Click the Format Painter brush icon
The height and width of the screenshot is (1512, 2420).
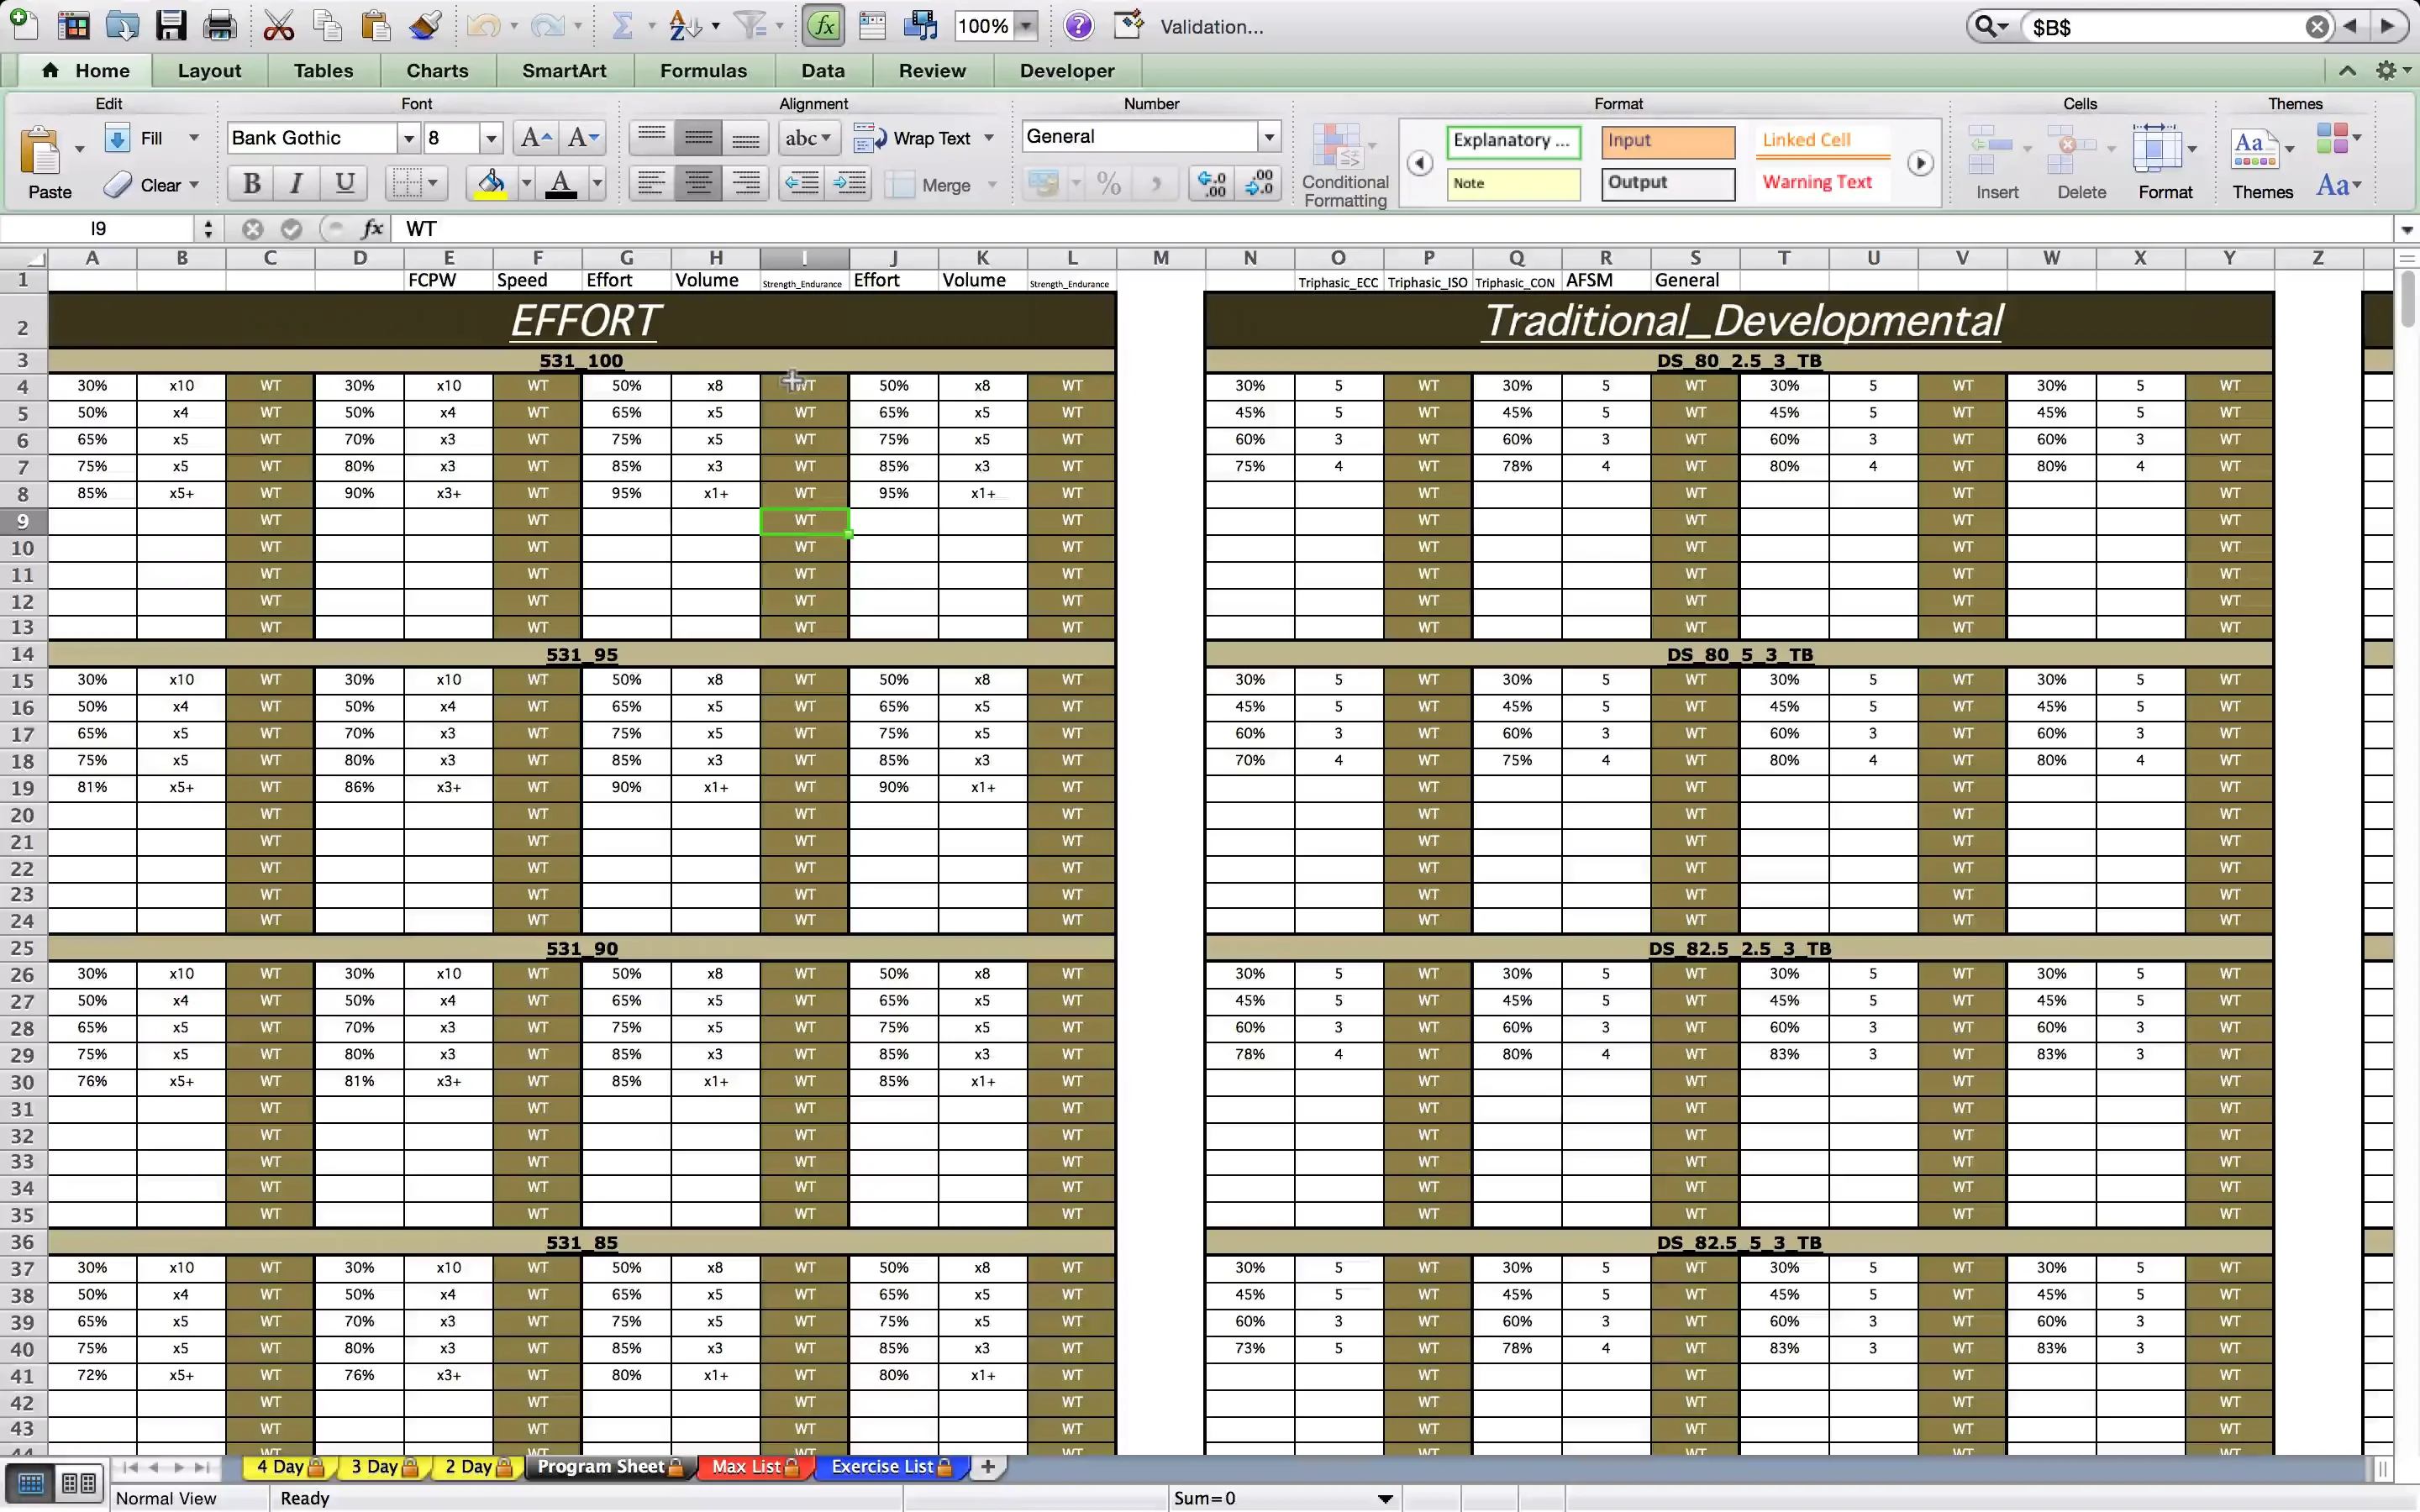[426, 26]
